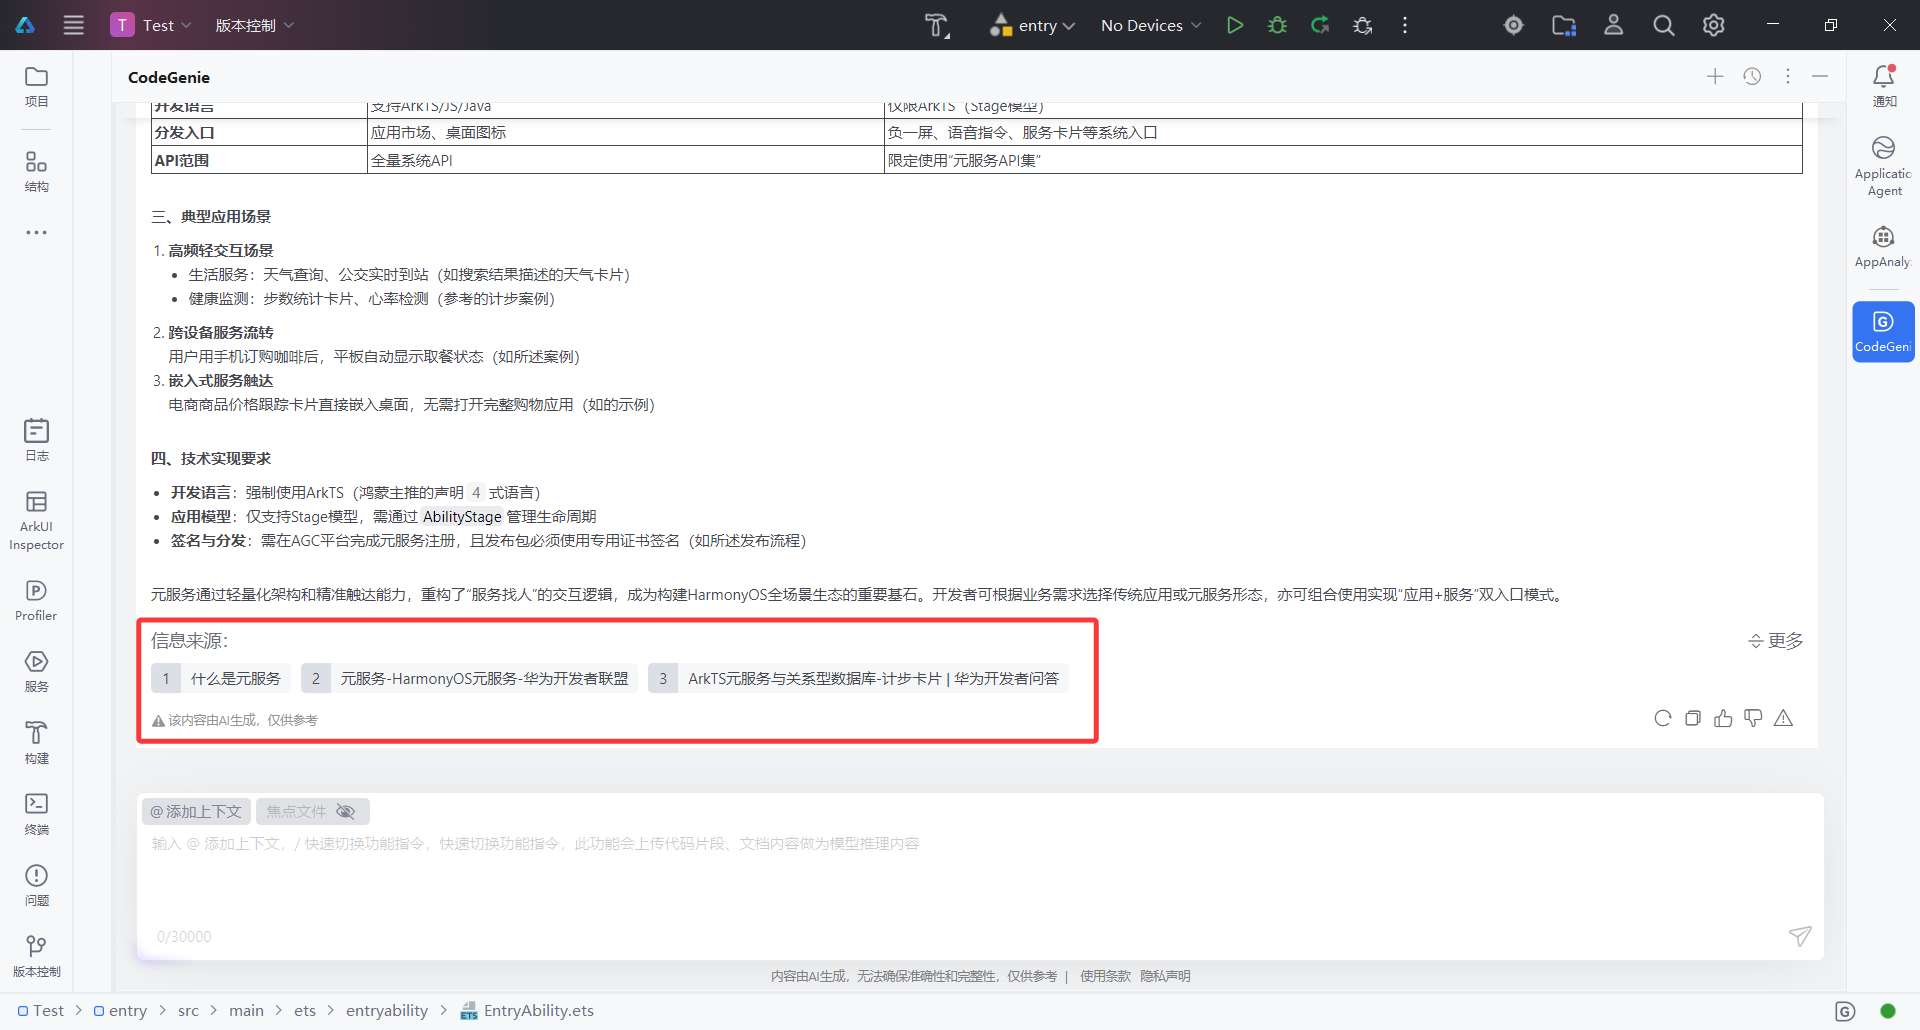Toggle the 焦点文件 visibility eye

pyautogui.click(x=346, y=811)
